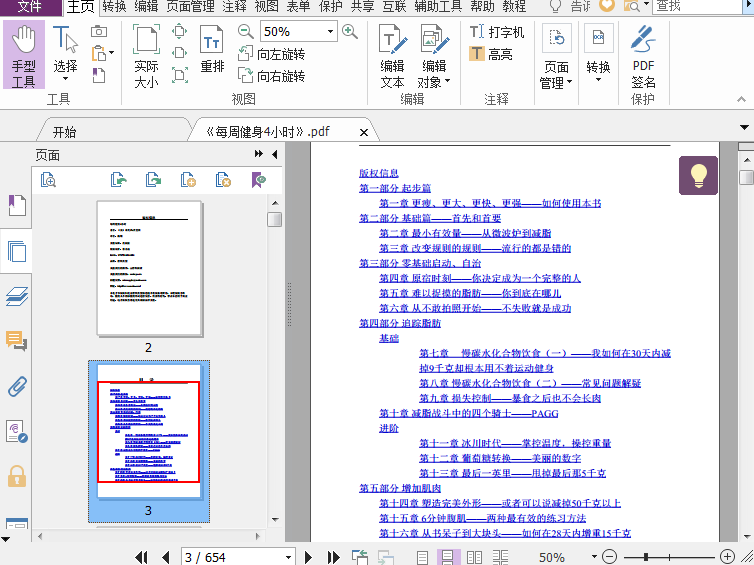Open Edit Text tool (编辑文本)
Screen dimensions: 754x565
pos(392,57)
